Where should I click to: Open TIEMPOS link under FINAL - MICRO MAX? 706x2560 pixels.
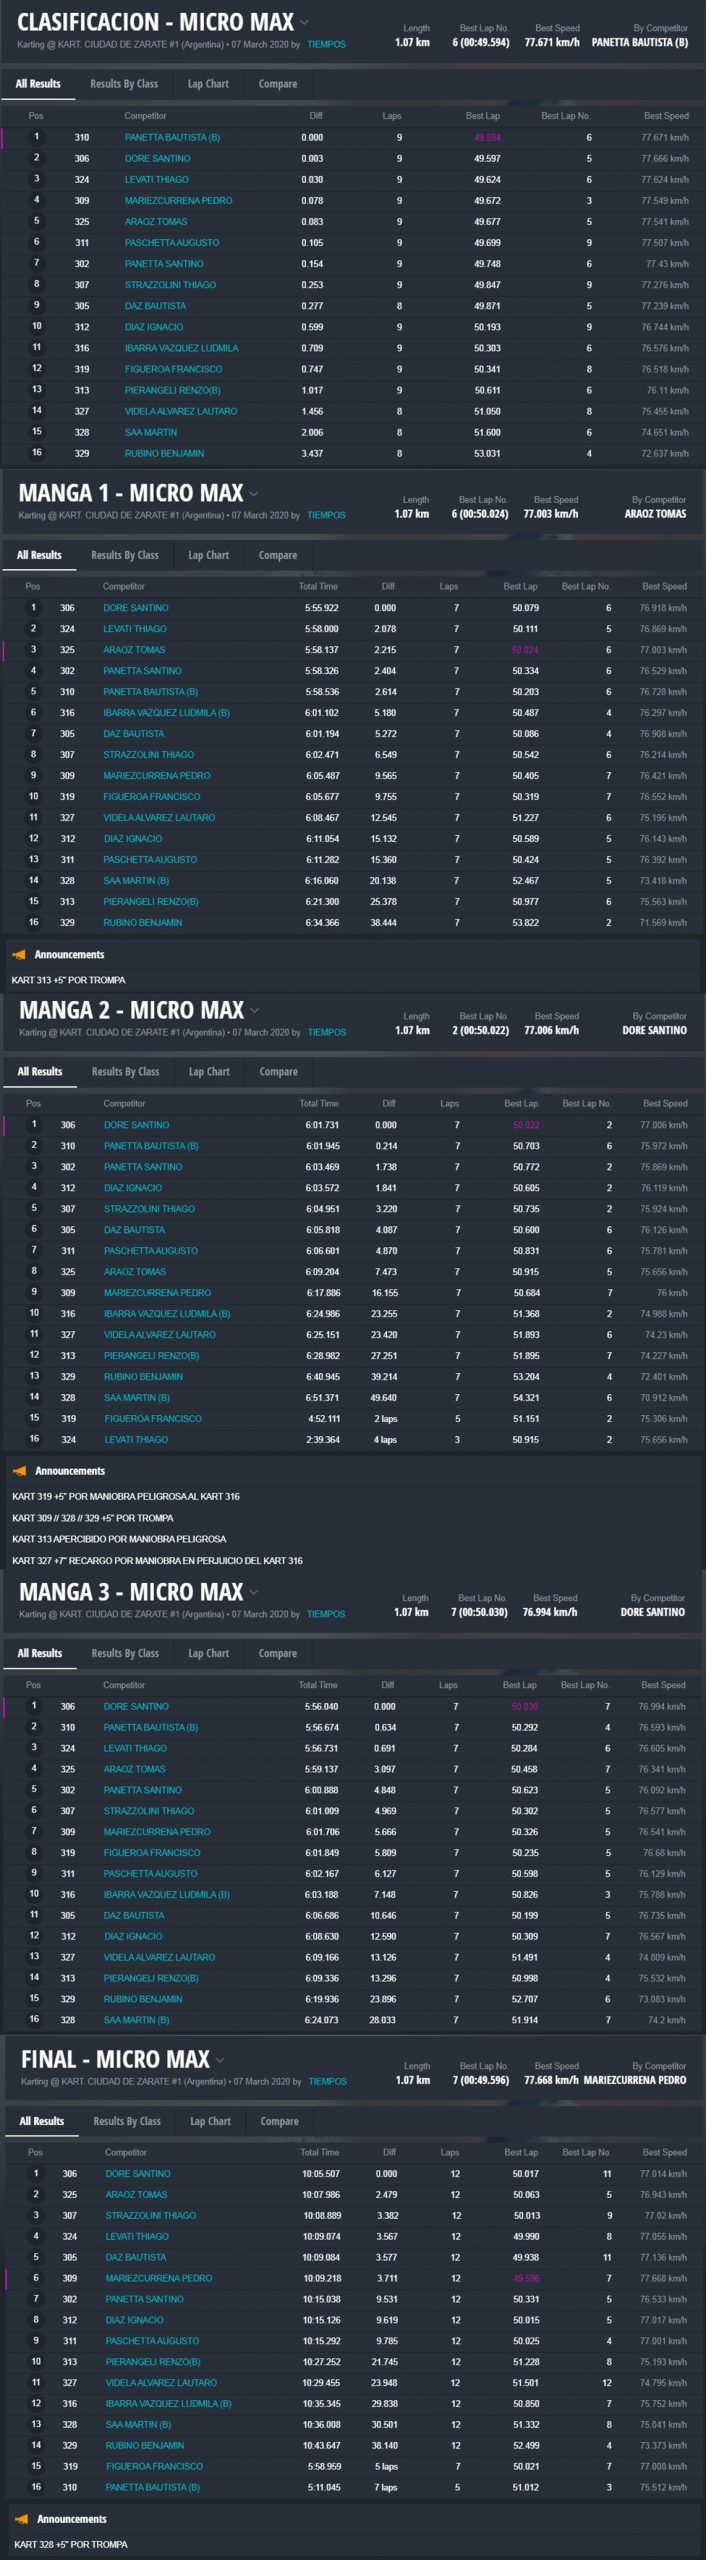click(x=328, y=2081)
